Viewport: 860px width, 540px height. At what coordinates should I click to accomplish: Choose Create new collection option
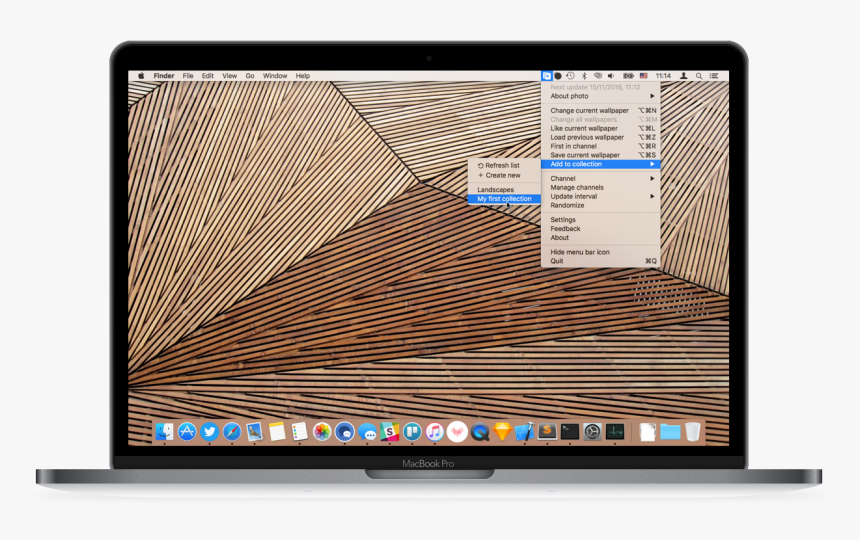click(504, 175)
